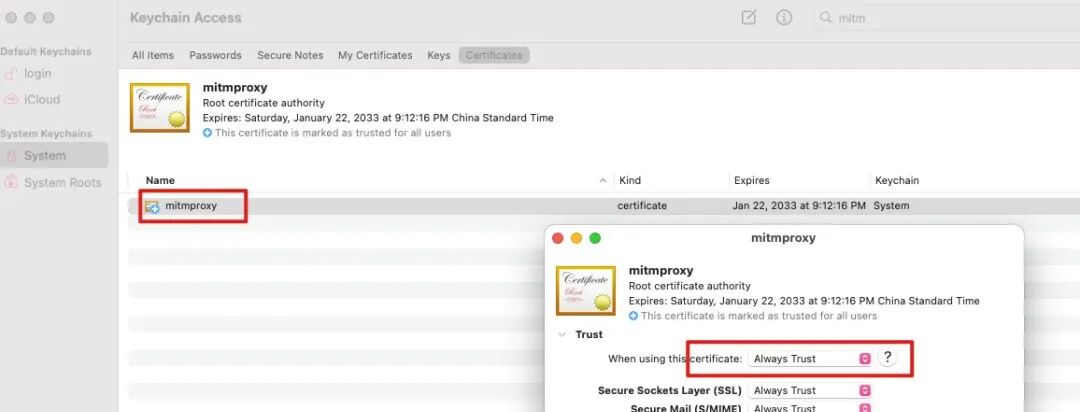Click the trusted blue plus badge in main window

207,133
